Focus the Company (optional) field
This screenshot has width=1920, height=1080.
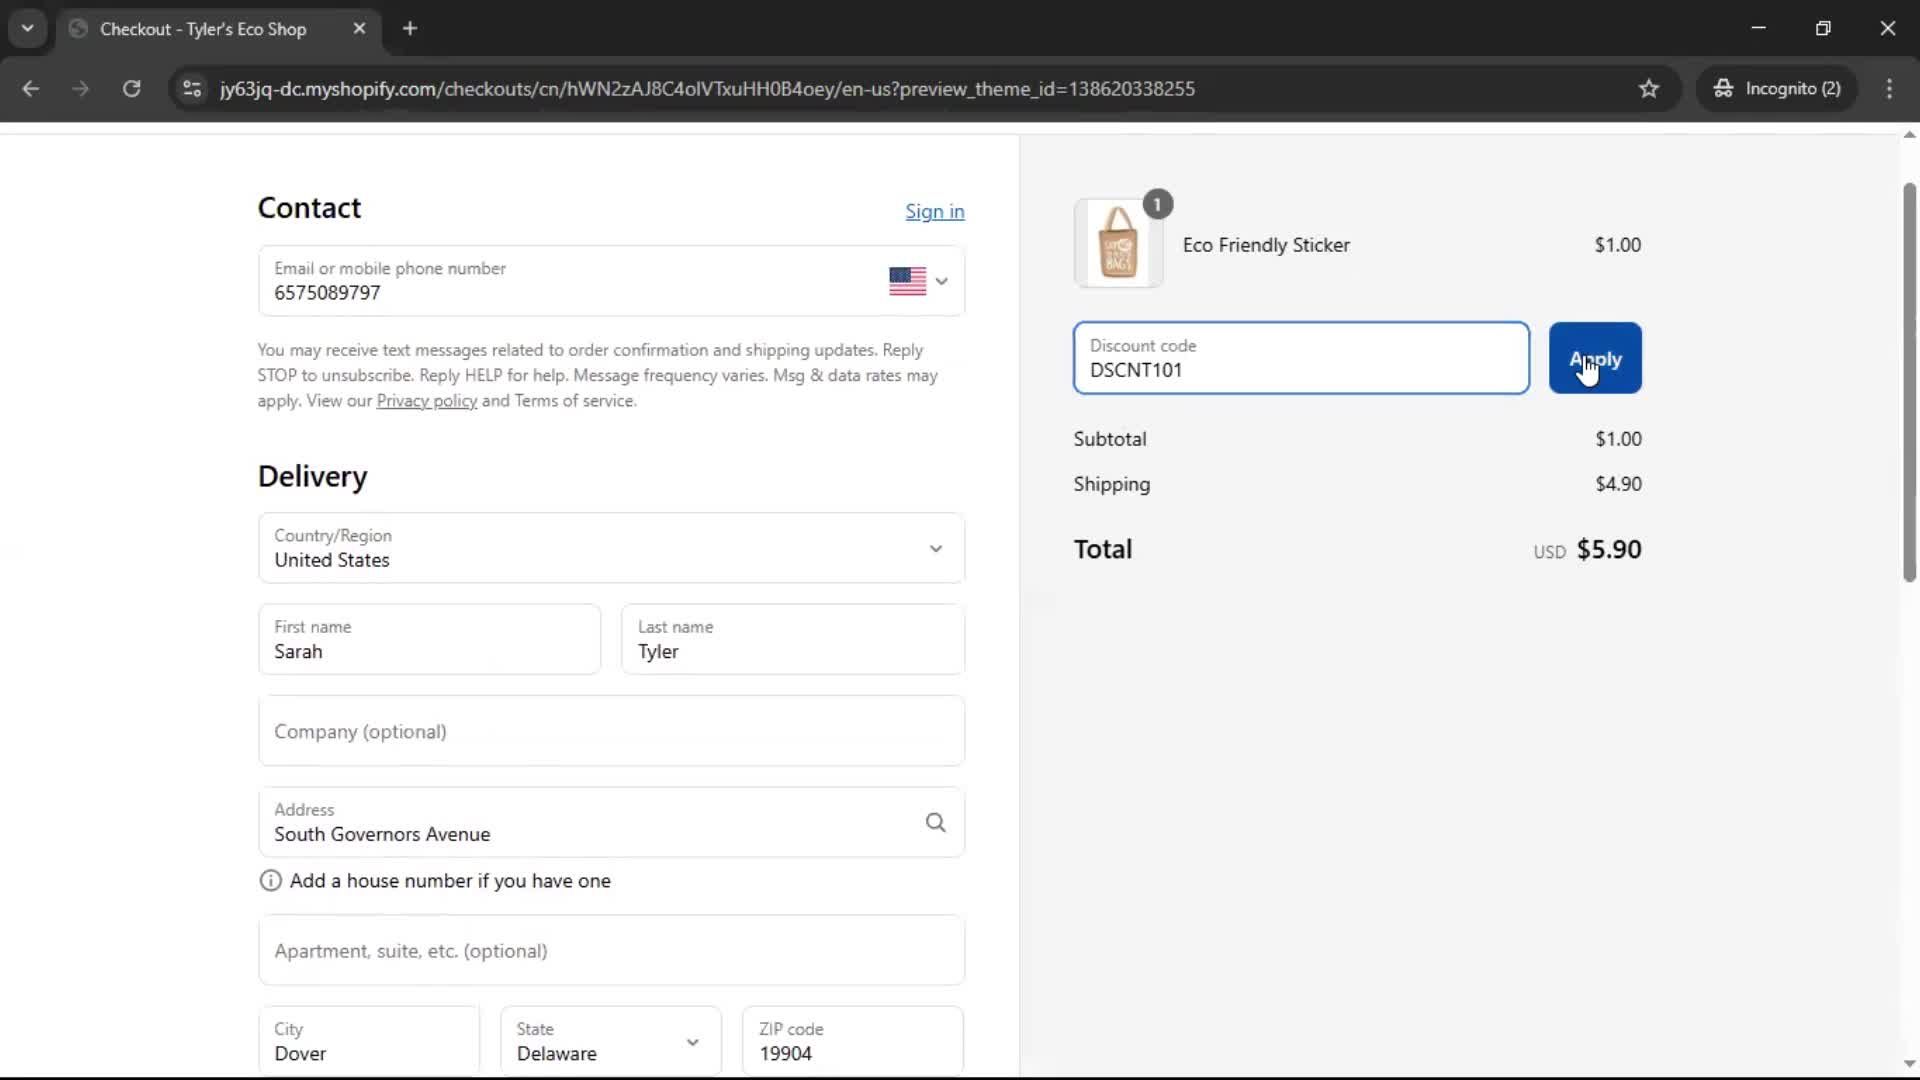coord(611,731)
